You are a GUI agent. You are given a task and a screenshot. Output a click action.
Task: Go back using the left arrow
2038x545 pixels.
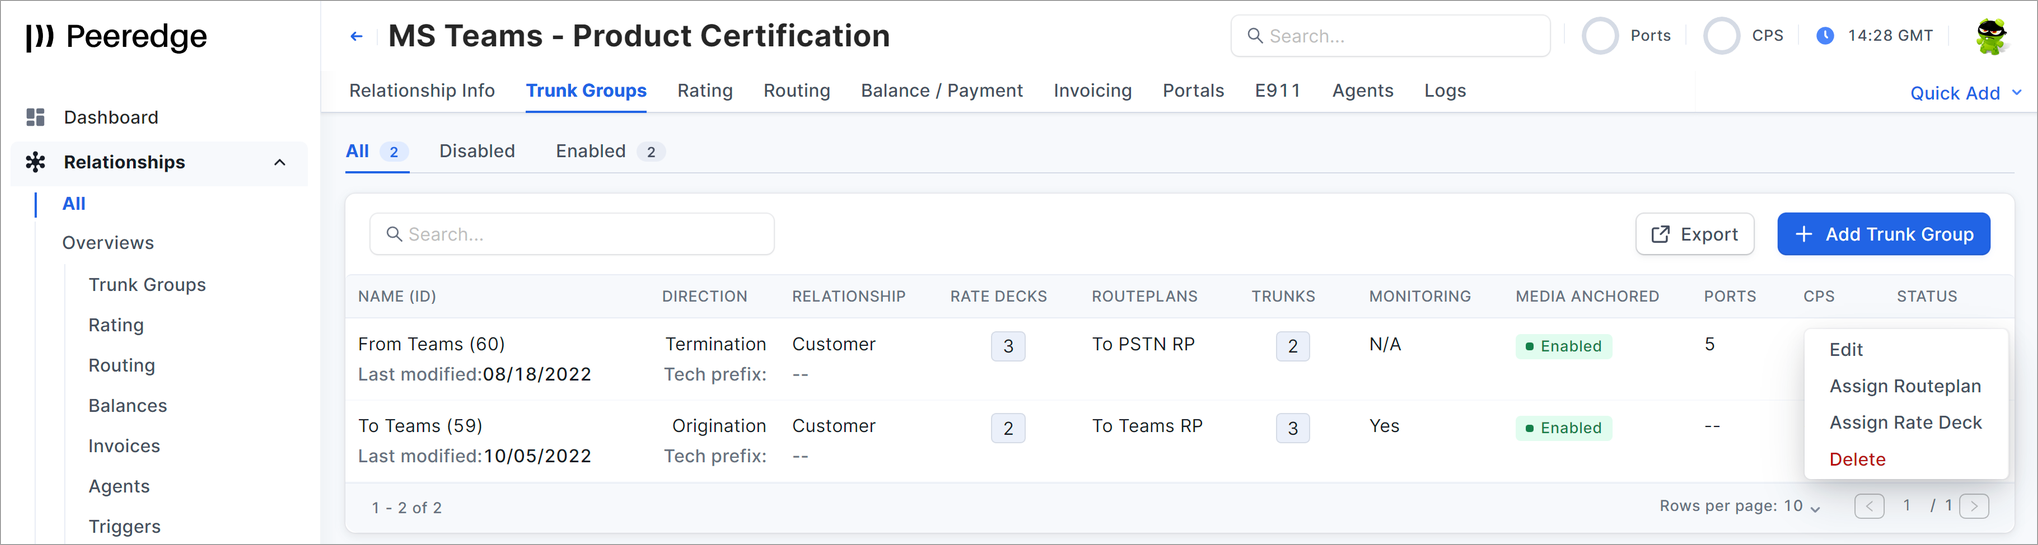356,36
